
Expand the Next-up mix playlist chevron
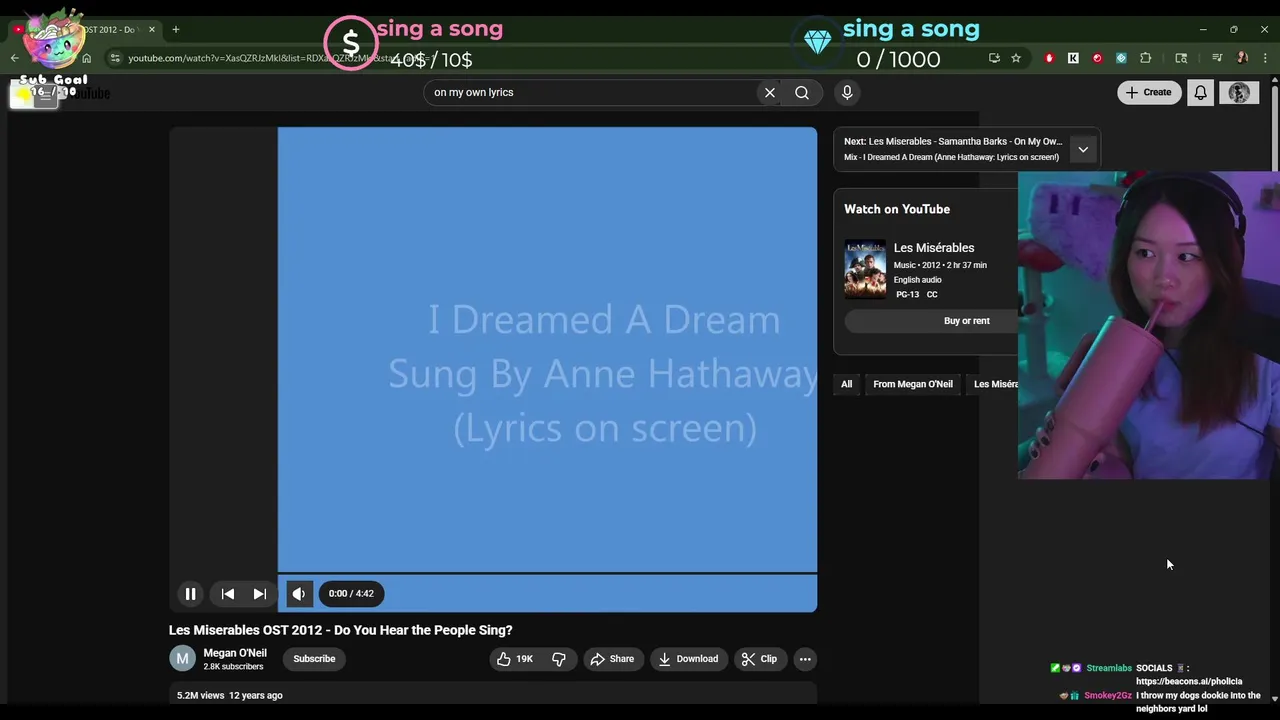coord(1083,149)
